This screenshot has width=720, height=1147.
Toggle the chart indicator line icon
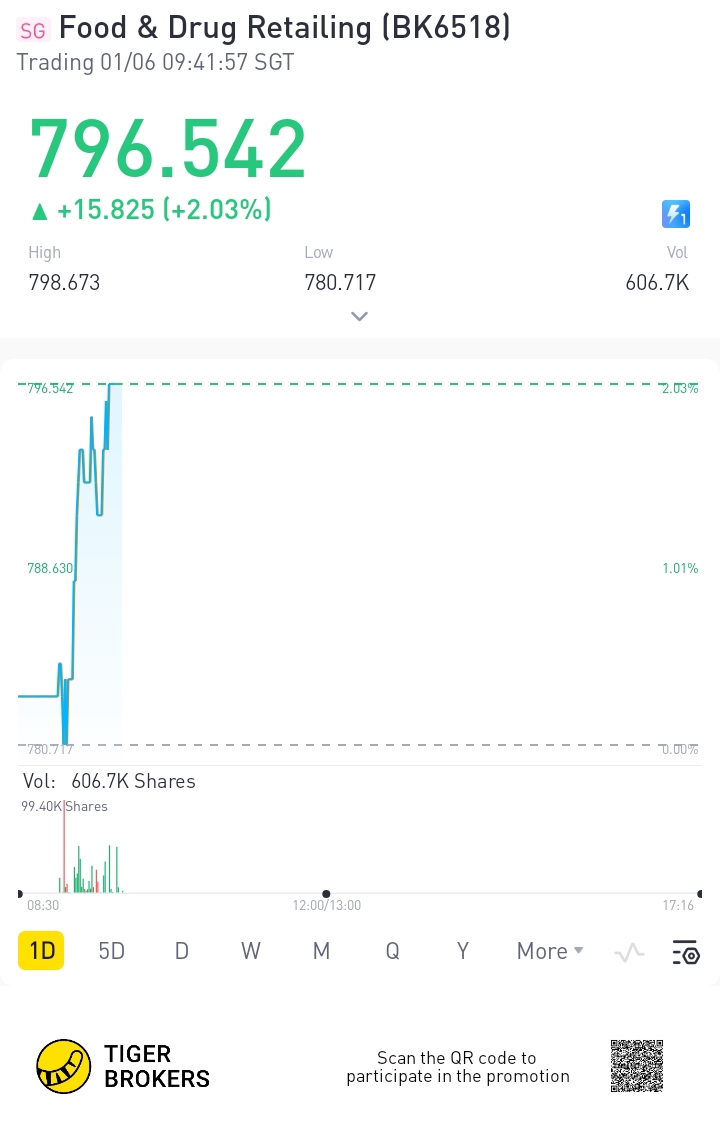[629, 952]
